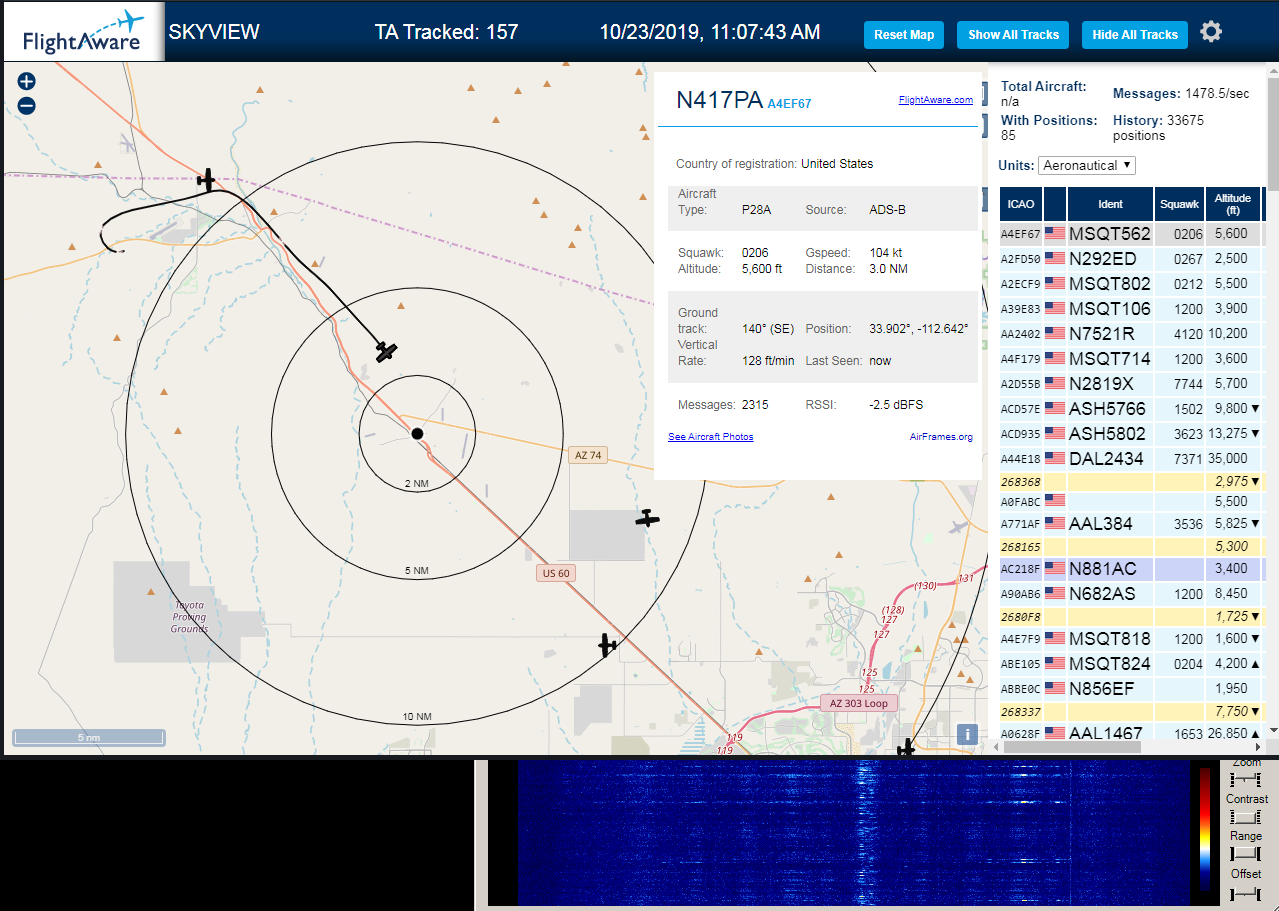Select the 268368 row in aircraft table
1279x911 pixels.
[1131, 482]
